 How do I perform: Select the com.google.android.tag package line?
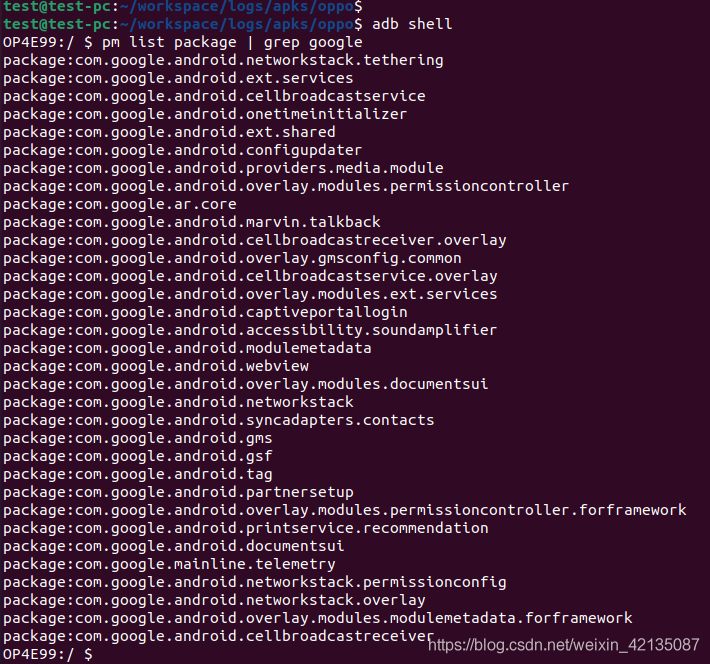click(x=138, y=474)
